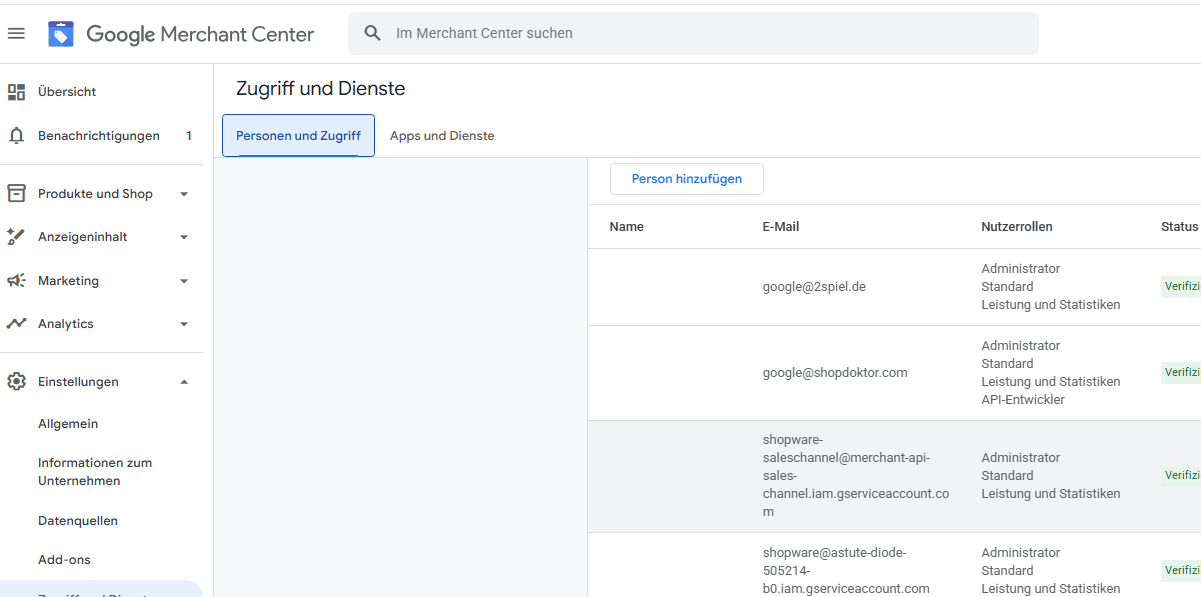This screenshot has height=597, width=1201.
Task: Click the Status column header
Action: (x=1179, y=227)
